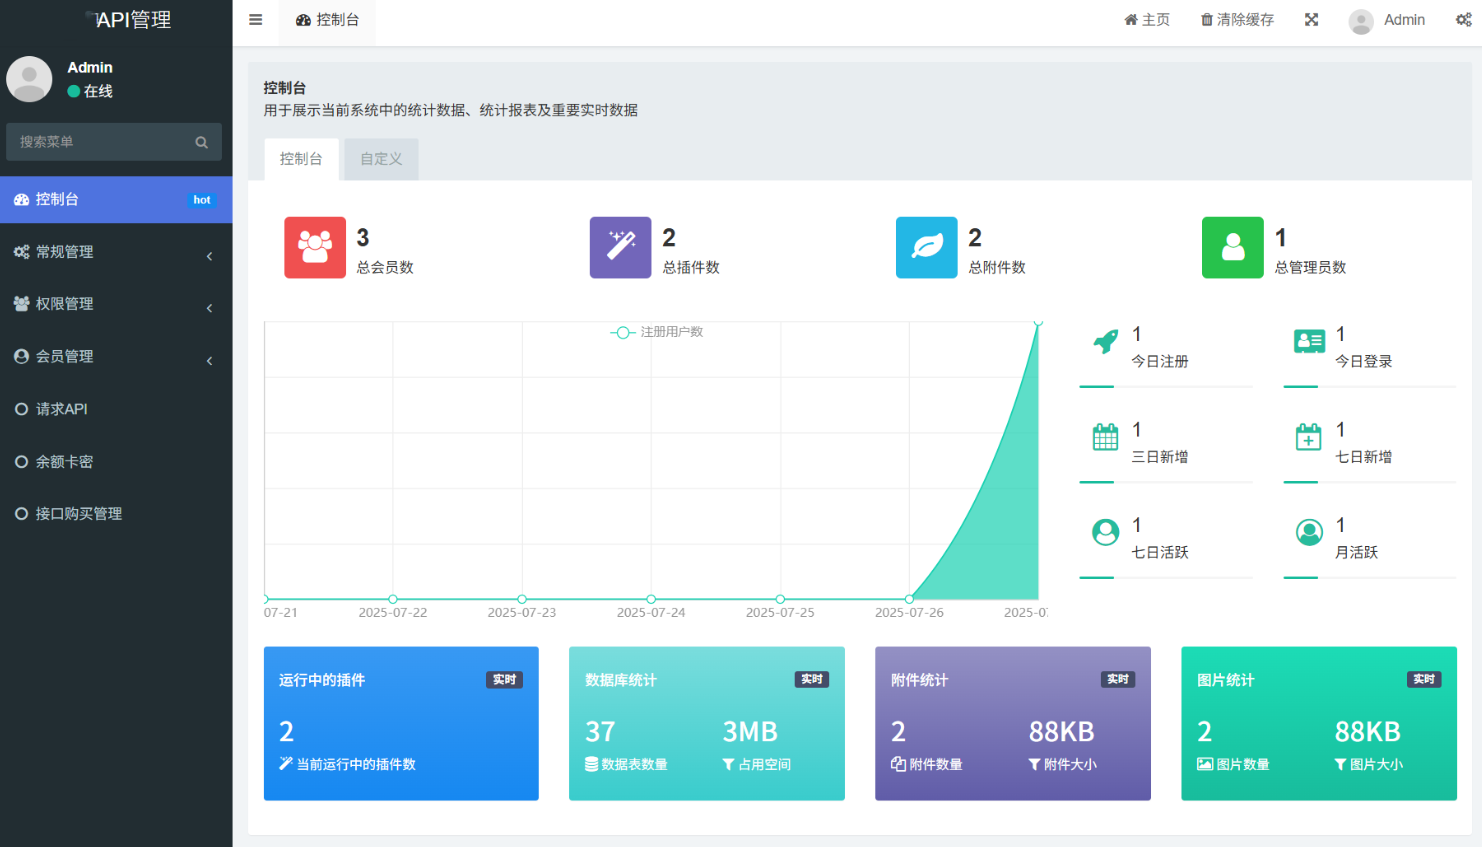Click the 实时 badge on 附件统计 card
Image resolution: width=1482 pixels, height=847 pixels.
pyautogui.click(x=1118, y=680)
